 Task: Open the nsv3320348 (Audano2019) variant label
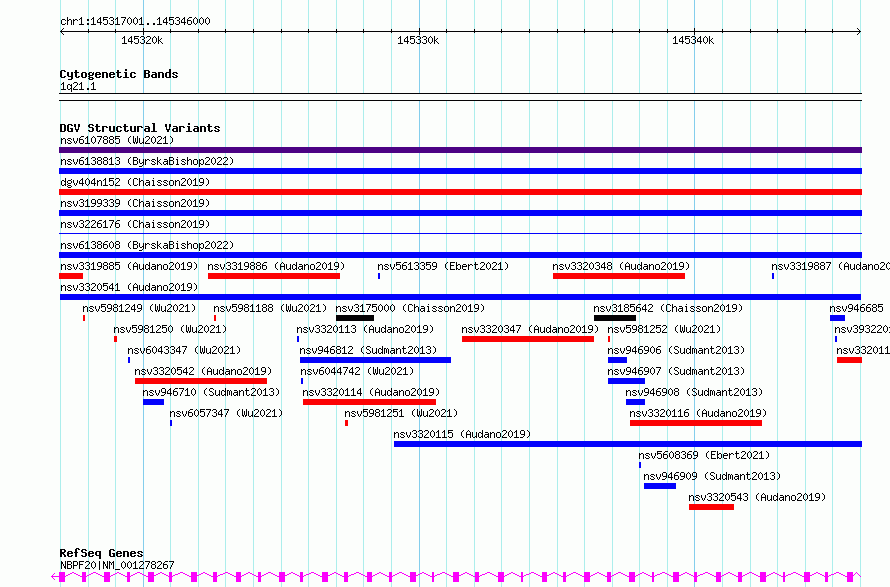pyautogui.click(x=622, y=266)
